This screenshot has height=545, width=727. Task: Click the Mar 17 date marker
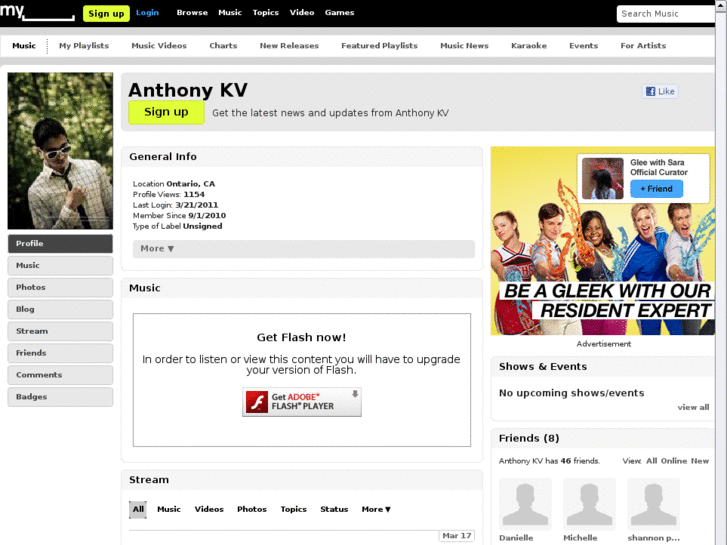(457, 536)
